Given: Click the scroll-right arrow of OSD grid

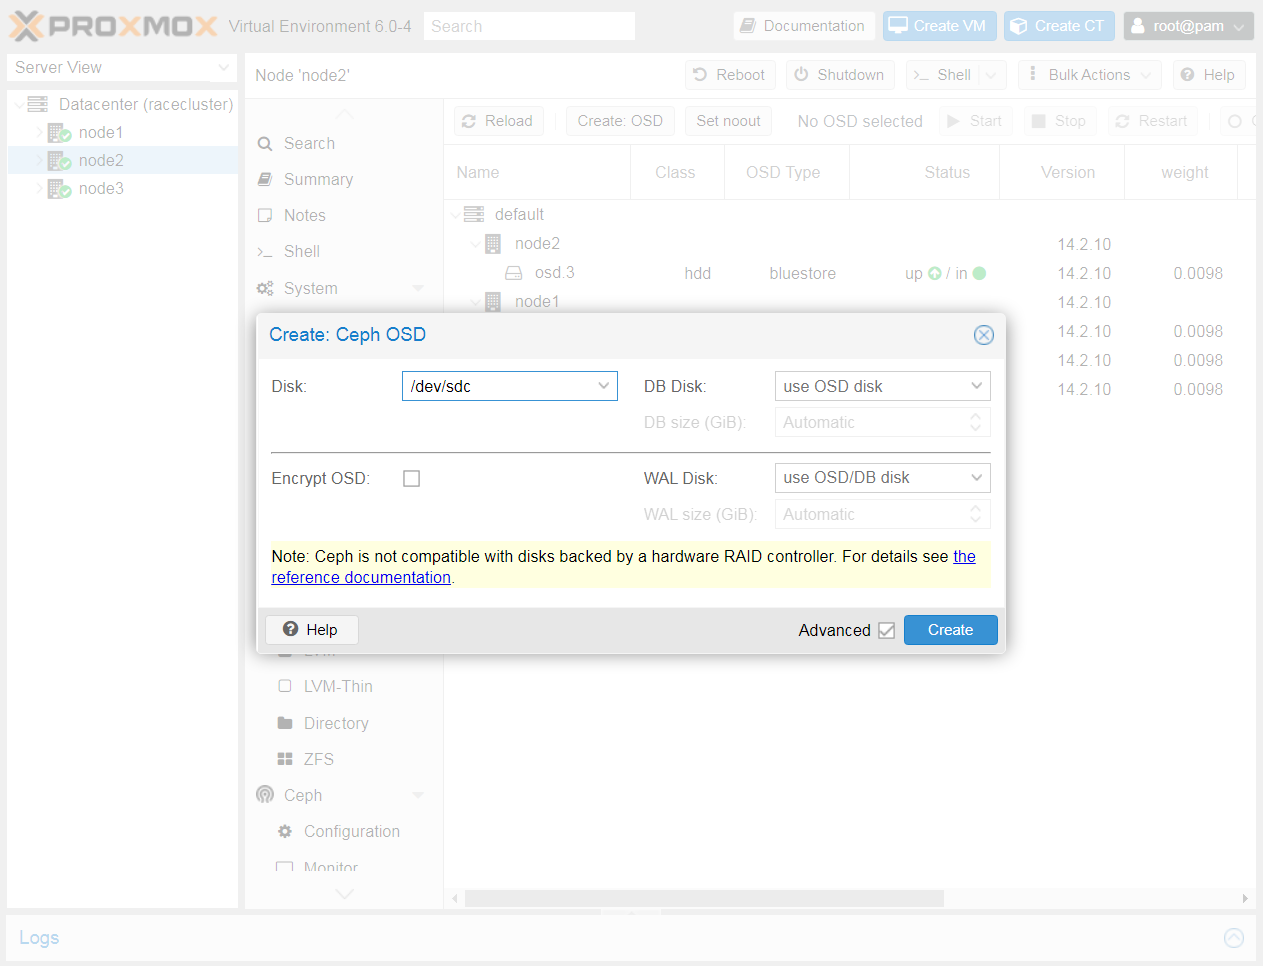Looking at the screenshot, I should point(1245,898).
